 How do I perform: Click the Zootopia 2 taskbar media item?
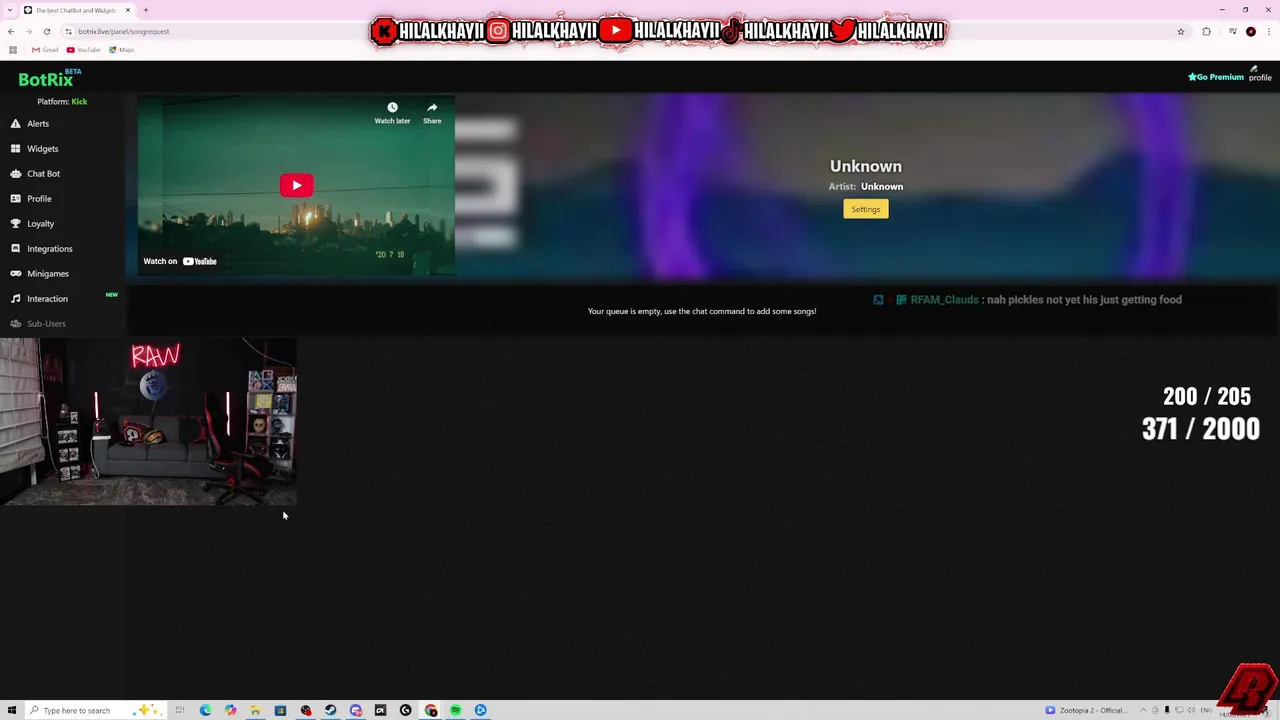[1086, 710]
